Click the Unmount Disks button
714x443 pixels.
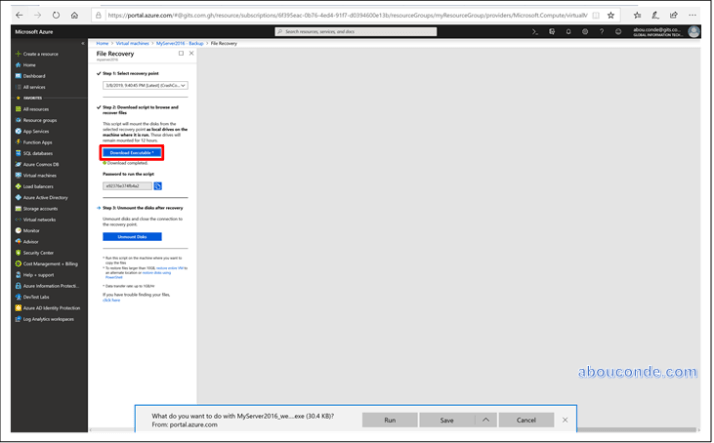tap(132, 236)
